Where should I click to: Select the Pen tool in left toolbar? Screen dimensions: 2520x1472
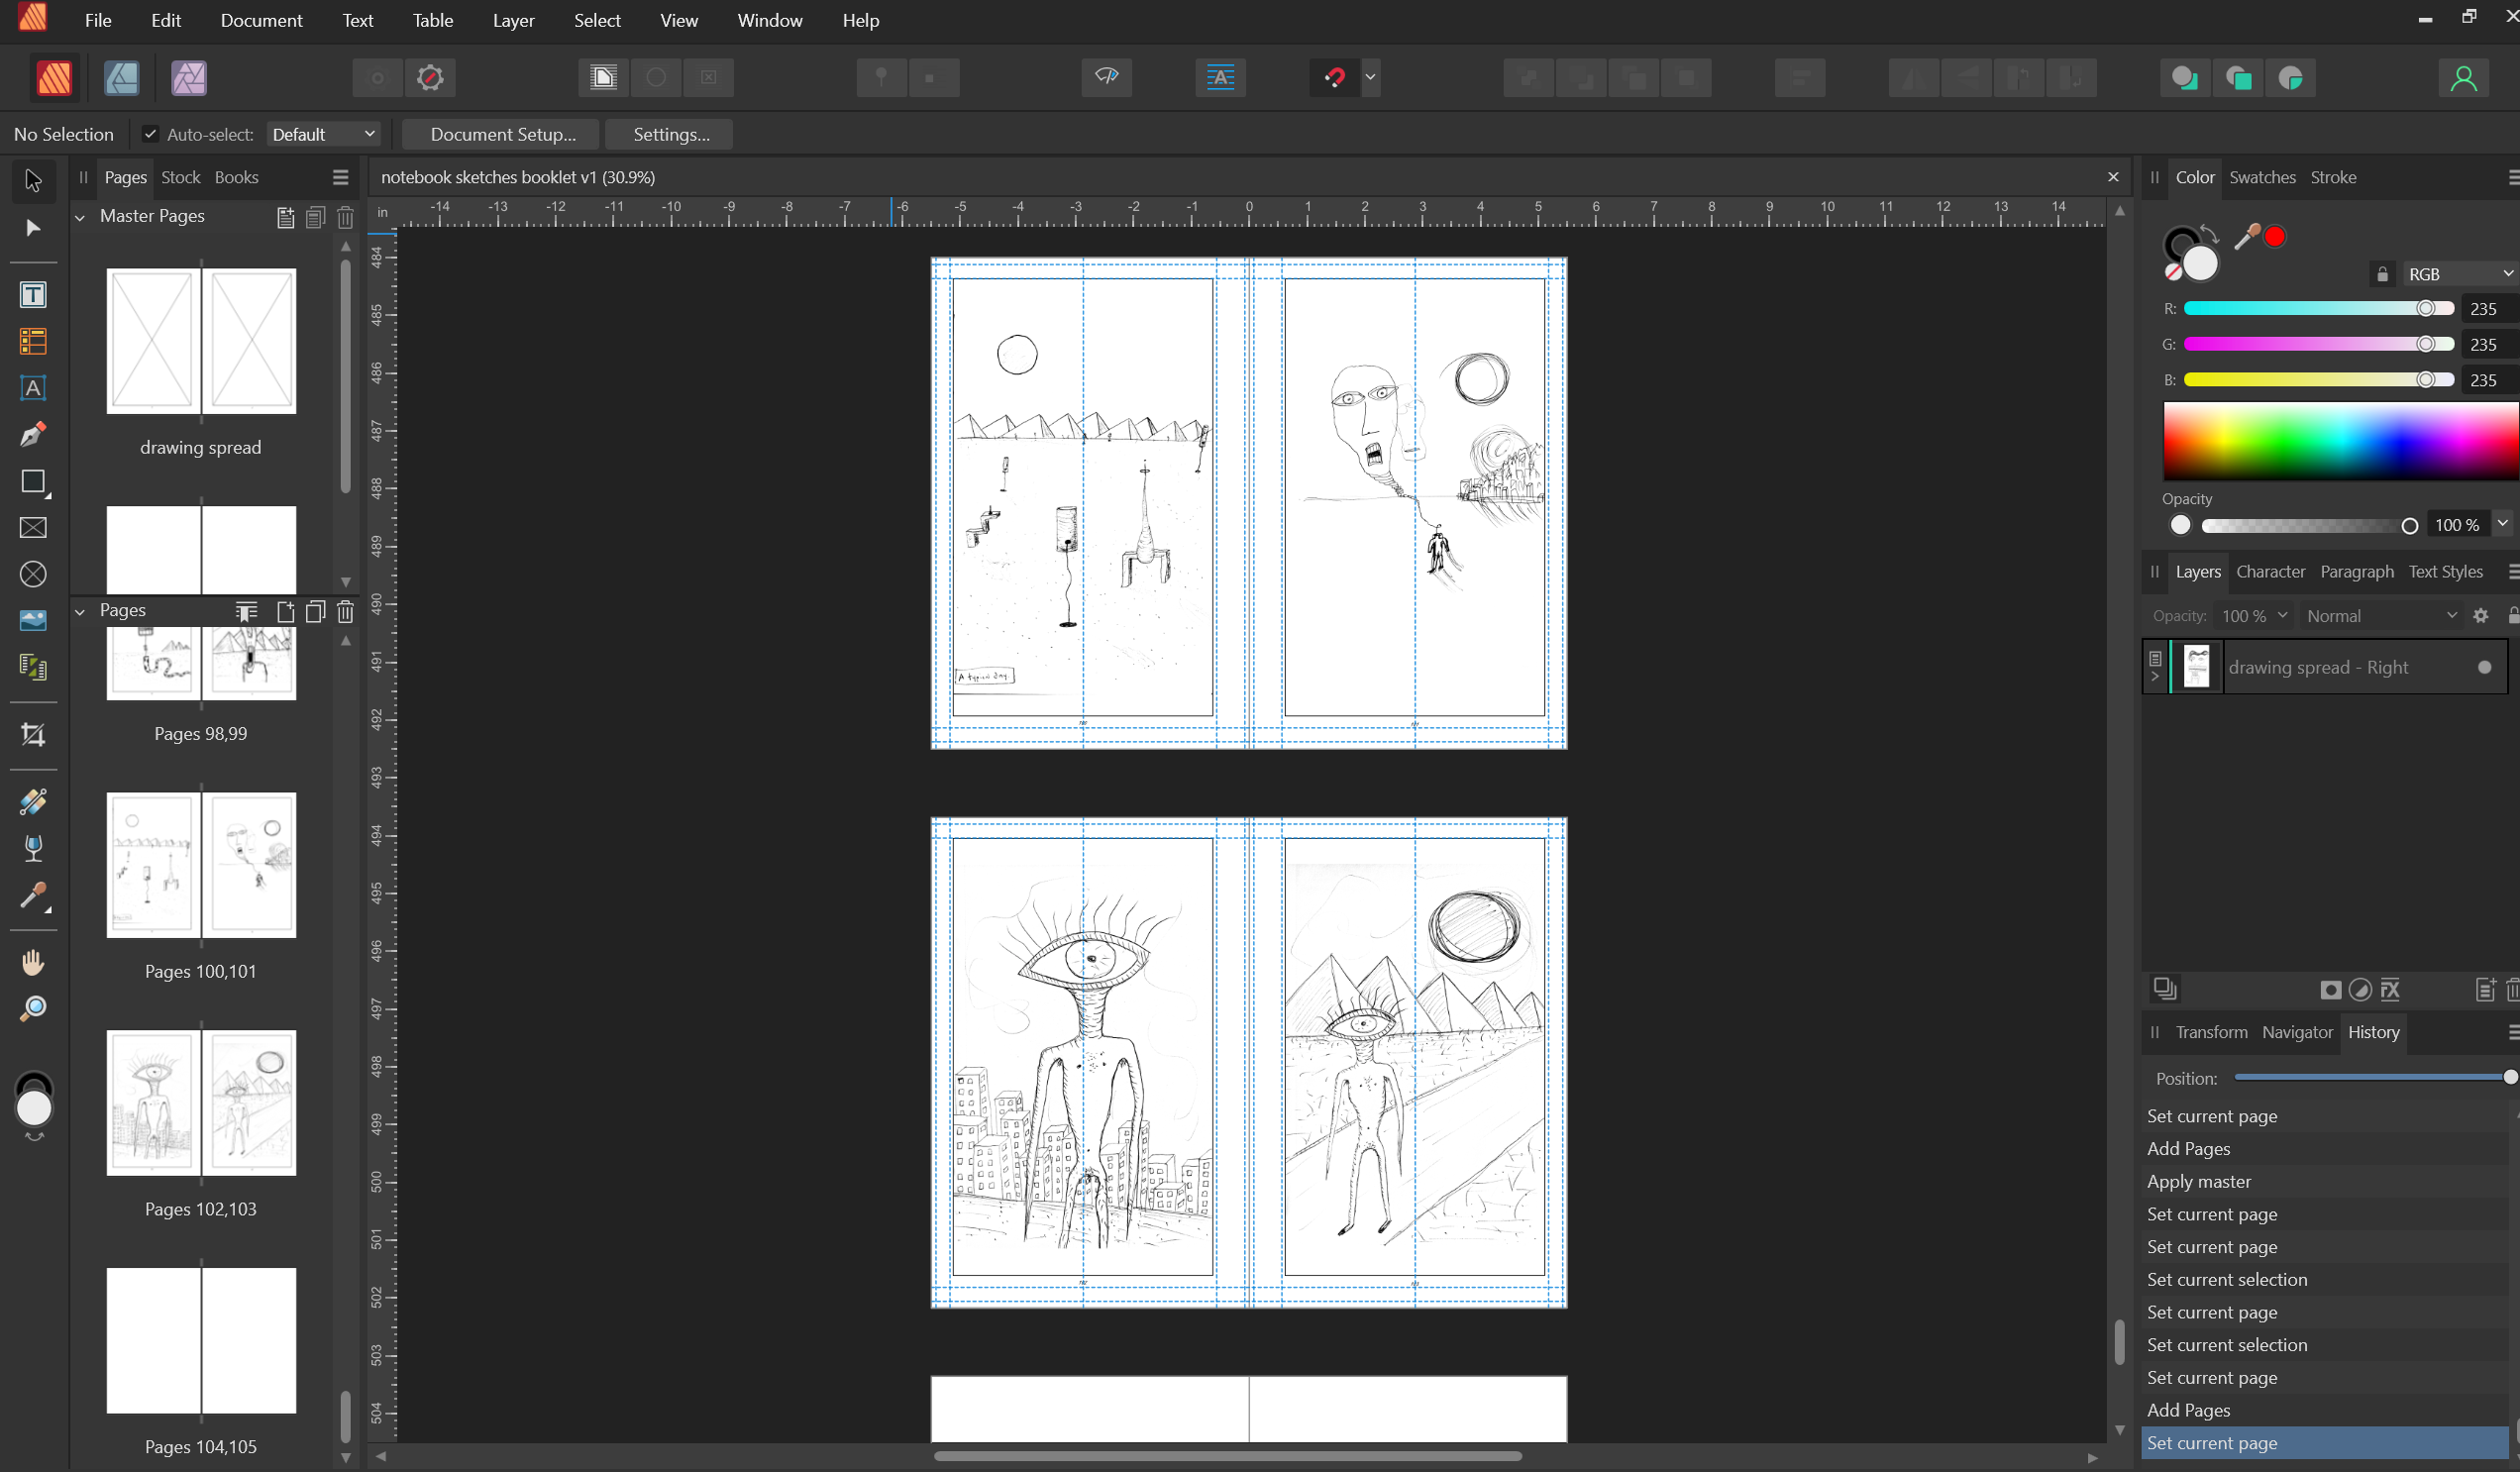point(33,435)
